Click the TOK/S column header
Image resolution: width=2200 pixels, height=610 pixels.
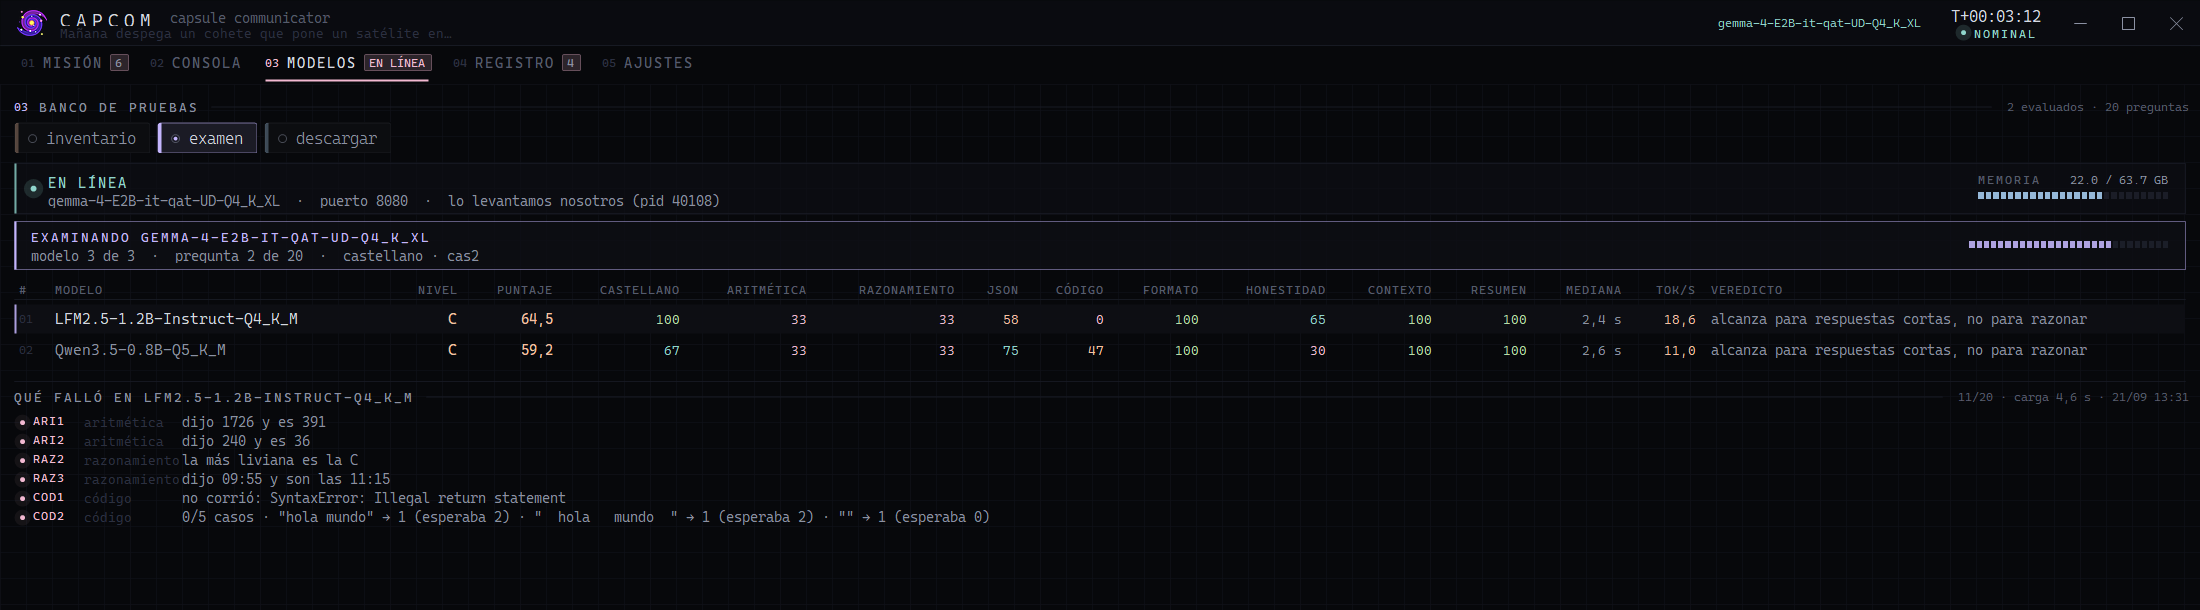tap(1676, 290)
